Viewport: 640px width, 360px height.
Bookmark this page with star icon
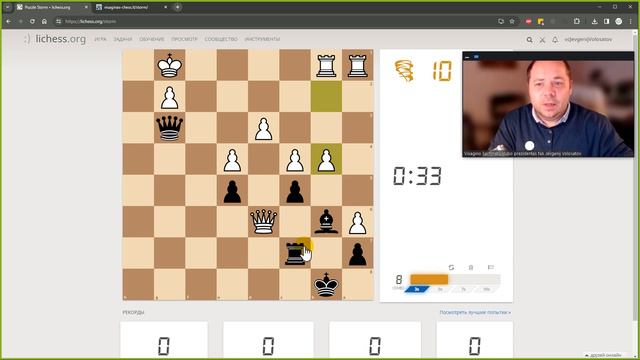(x=512, y=21)
